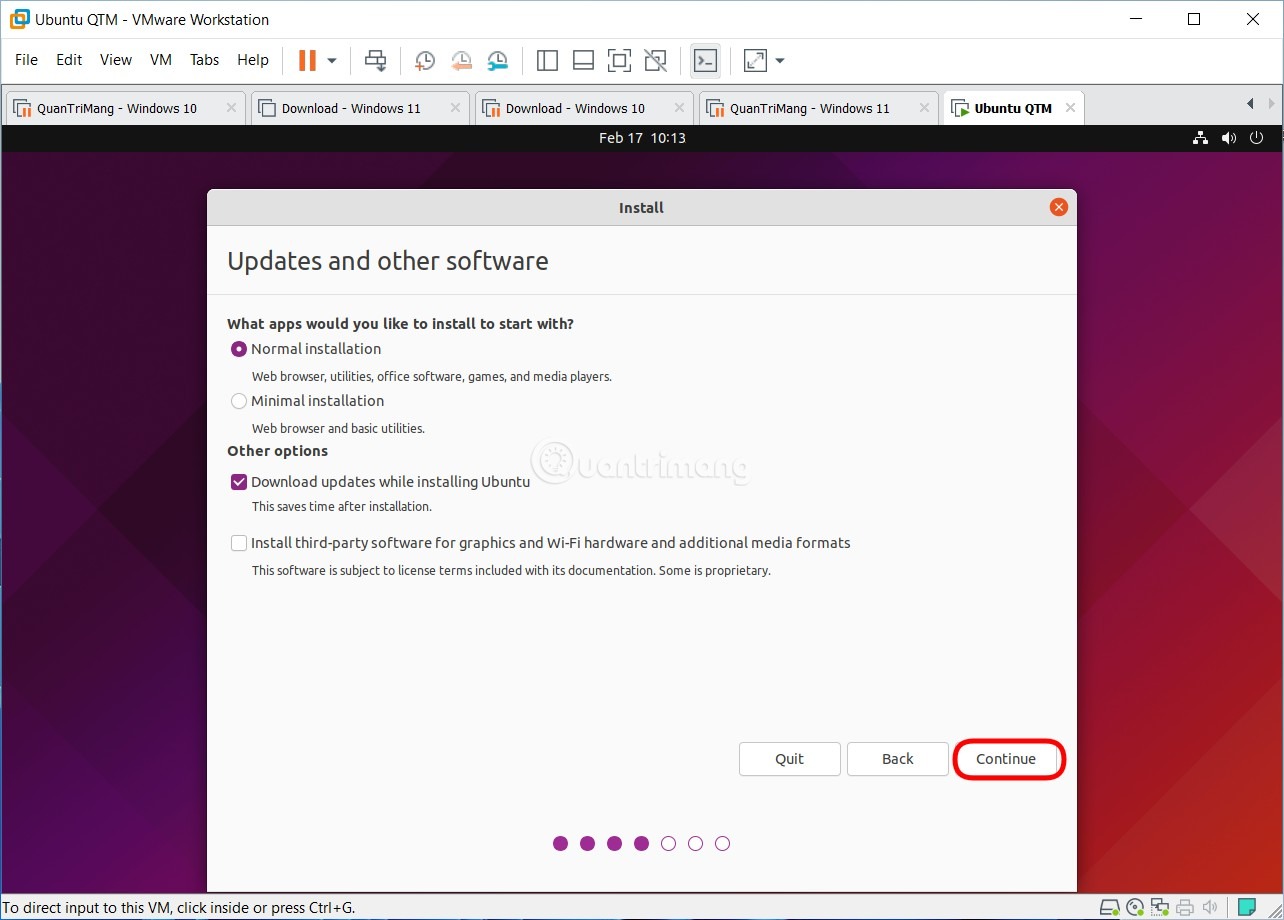Screen dimensions: 1284x920
Task: Close the QuanTriMang - Windows 11 tab
Action: (x=923, y=108)
